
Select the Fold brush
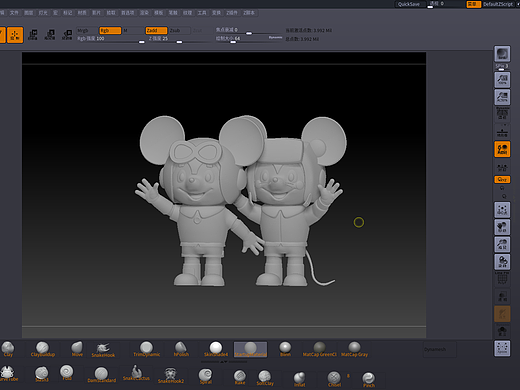point(67,373)
